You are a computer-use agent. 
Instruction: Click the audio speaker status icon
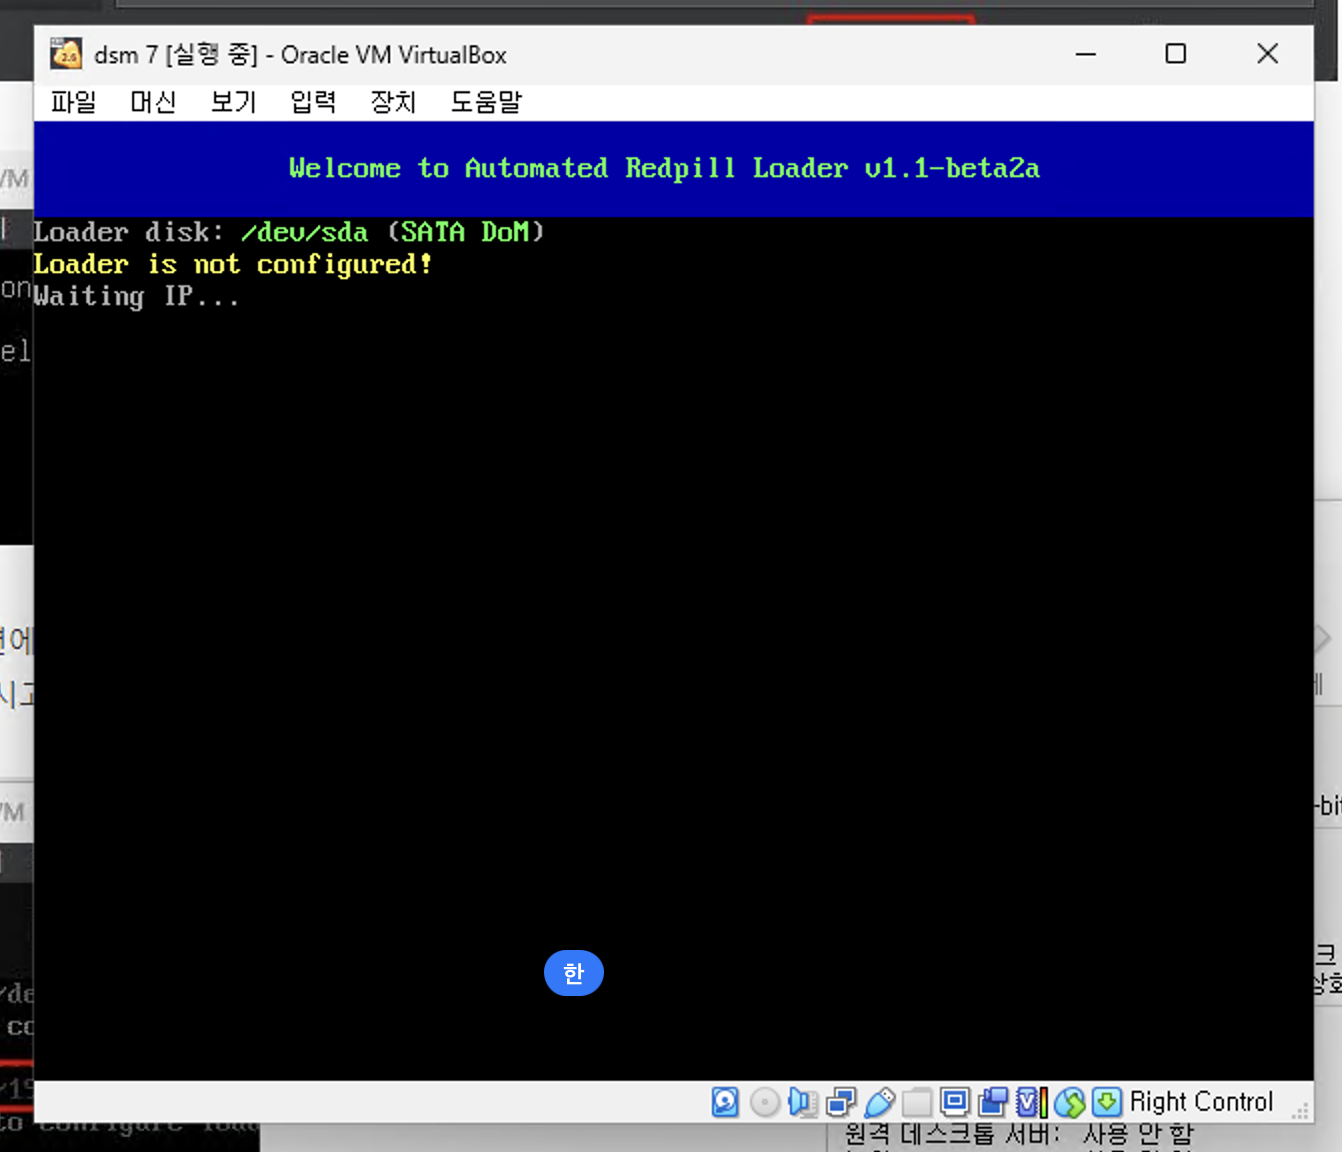click(x=803, y=1102)
